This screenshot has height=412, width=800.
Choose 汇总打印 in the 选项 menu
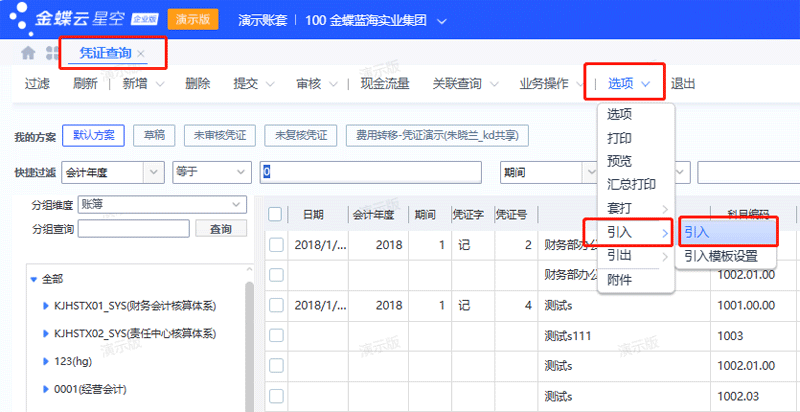[631, 184]
